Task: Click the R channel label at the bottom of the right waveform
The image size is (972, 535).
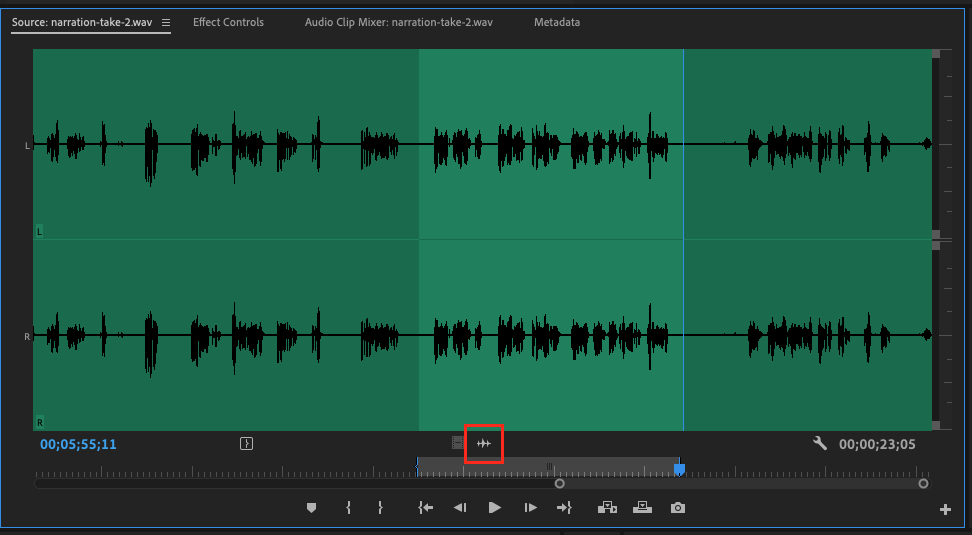Action: tap(40, 423)
